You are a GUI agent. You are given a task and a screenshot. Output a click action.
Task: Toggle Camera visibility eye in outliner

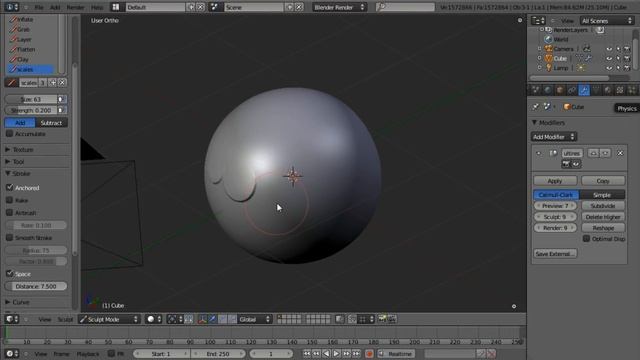pyautogui.click(x=609, y=49)
